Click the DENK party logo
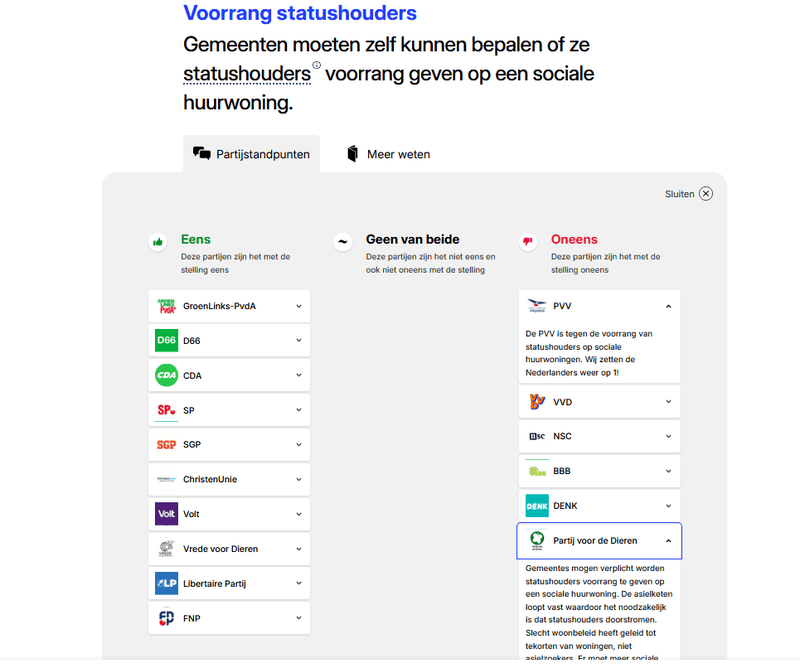Viewport: 800px width, 668px height. [537, 506]
